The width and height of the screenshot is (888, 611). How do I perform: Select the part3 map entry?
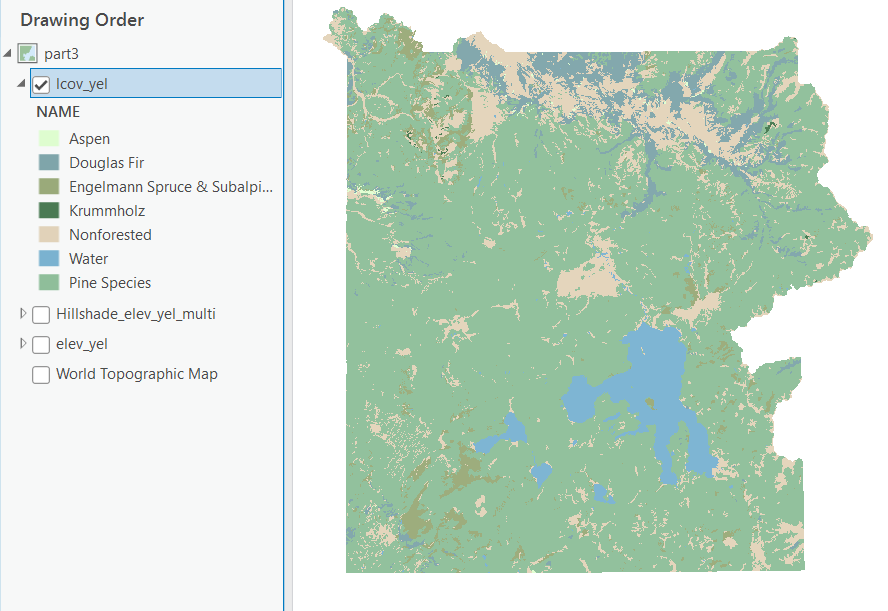coord(61,54)
